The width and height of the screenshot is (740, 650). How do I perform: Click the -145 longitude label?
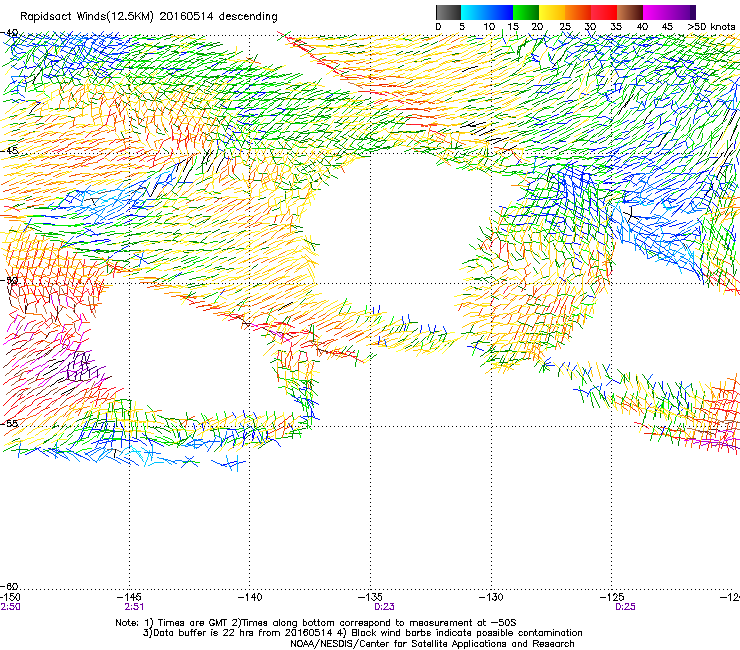click(x=129, y=598)
